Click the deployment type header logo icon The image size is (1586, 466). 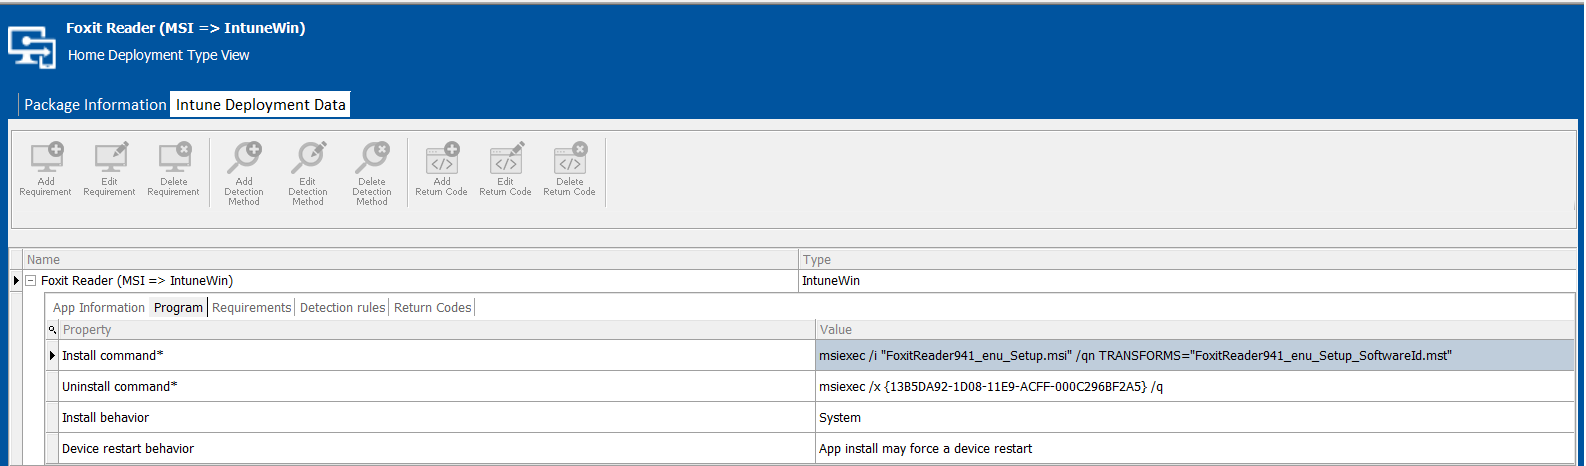[32, 46]
